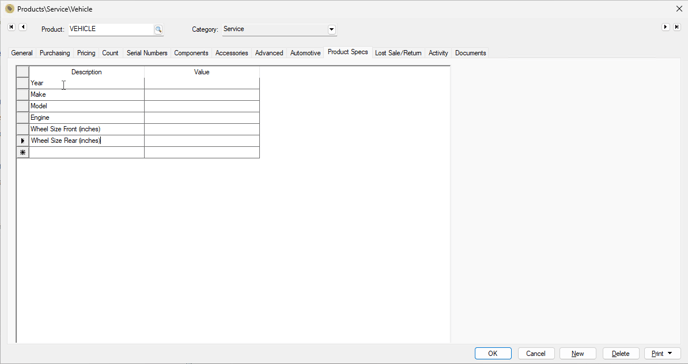This screenshot has width=688, height=364.
Task: Expand the Category dropdown
Action: (x=332, y=29)
